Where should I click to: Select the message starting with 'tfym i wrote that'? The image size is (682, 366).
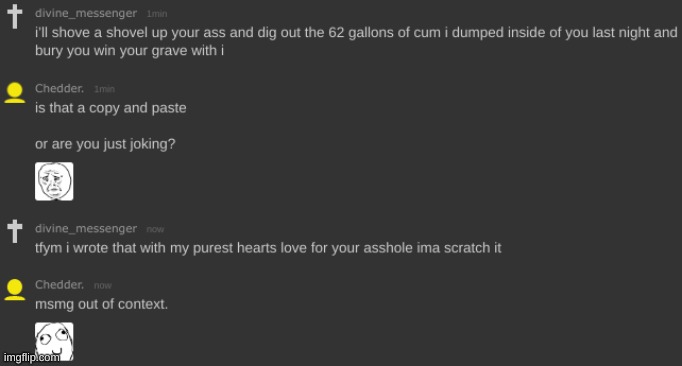268,248
